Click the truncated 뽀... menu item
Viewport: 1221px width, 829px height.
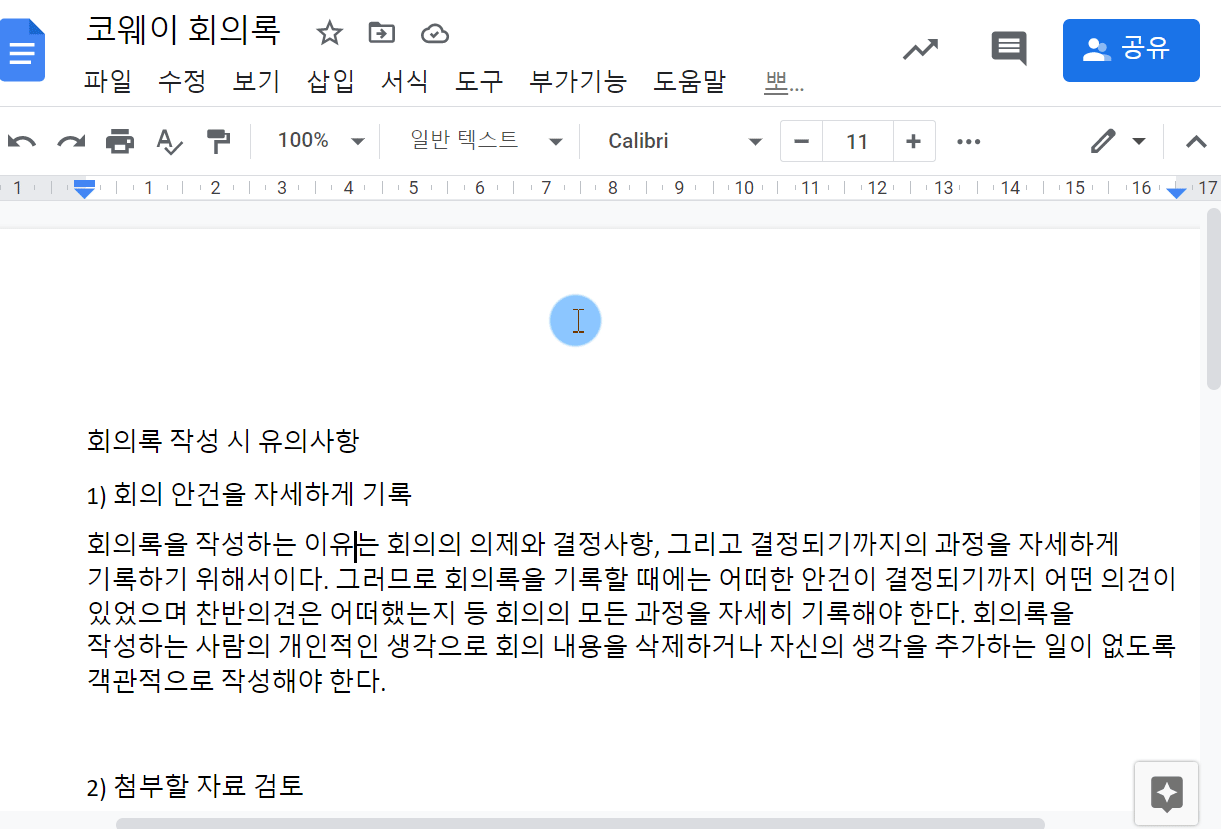[x=785, y=84]
